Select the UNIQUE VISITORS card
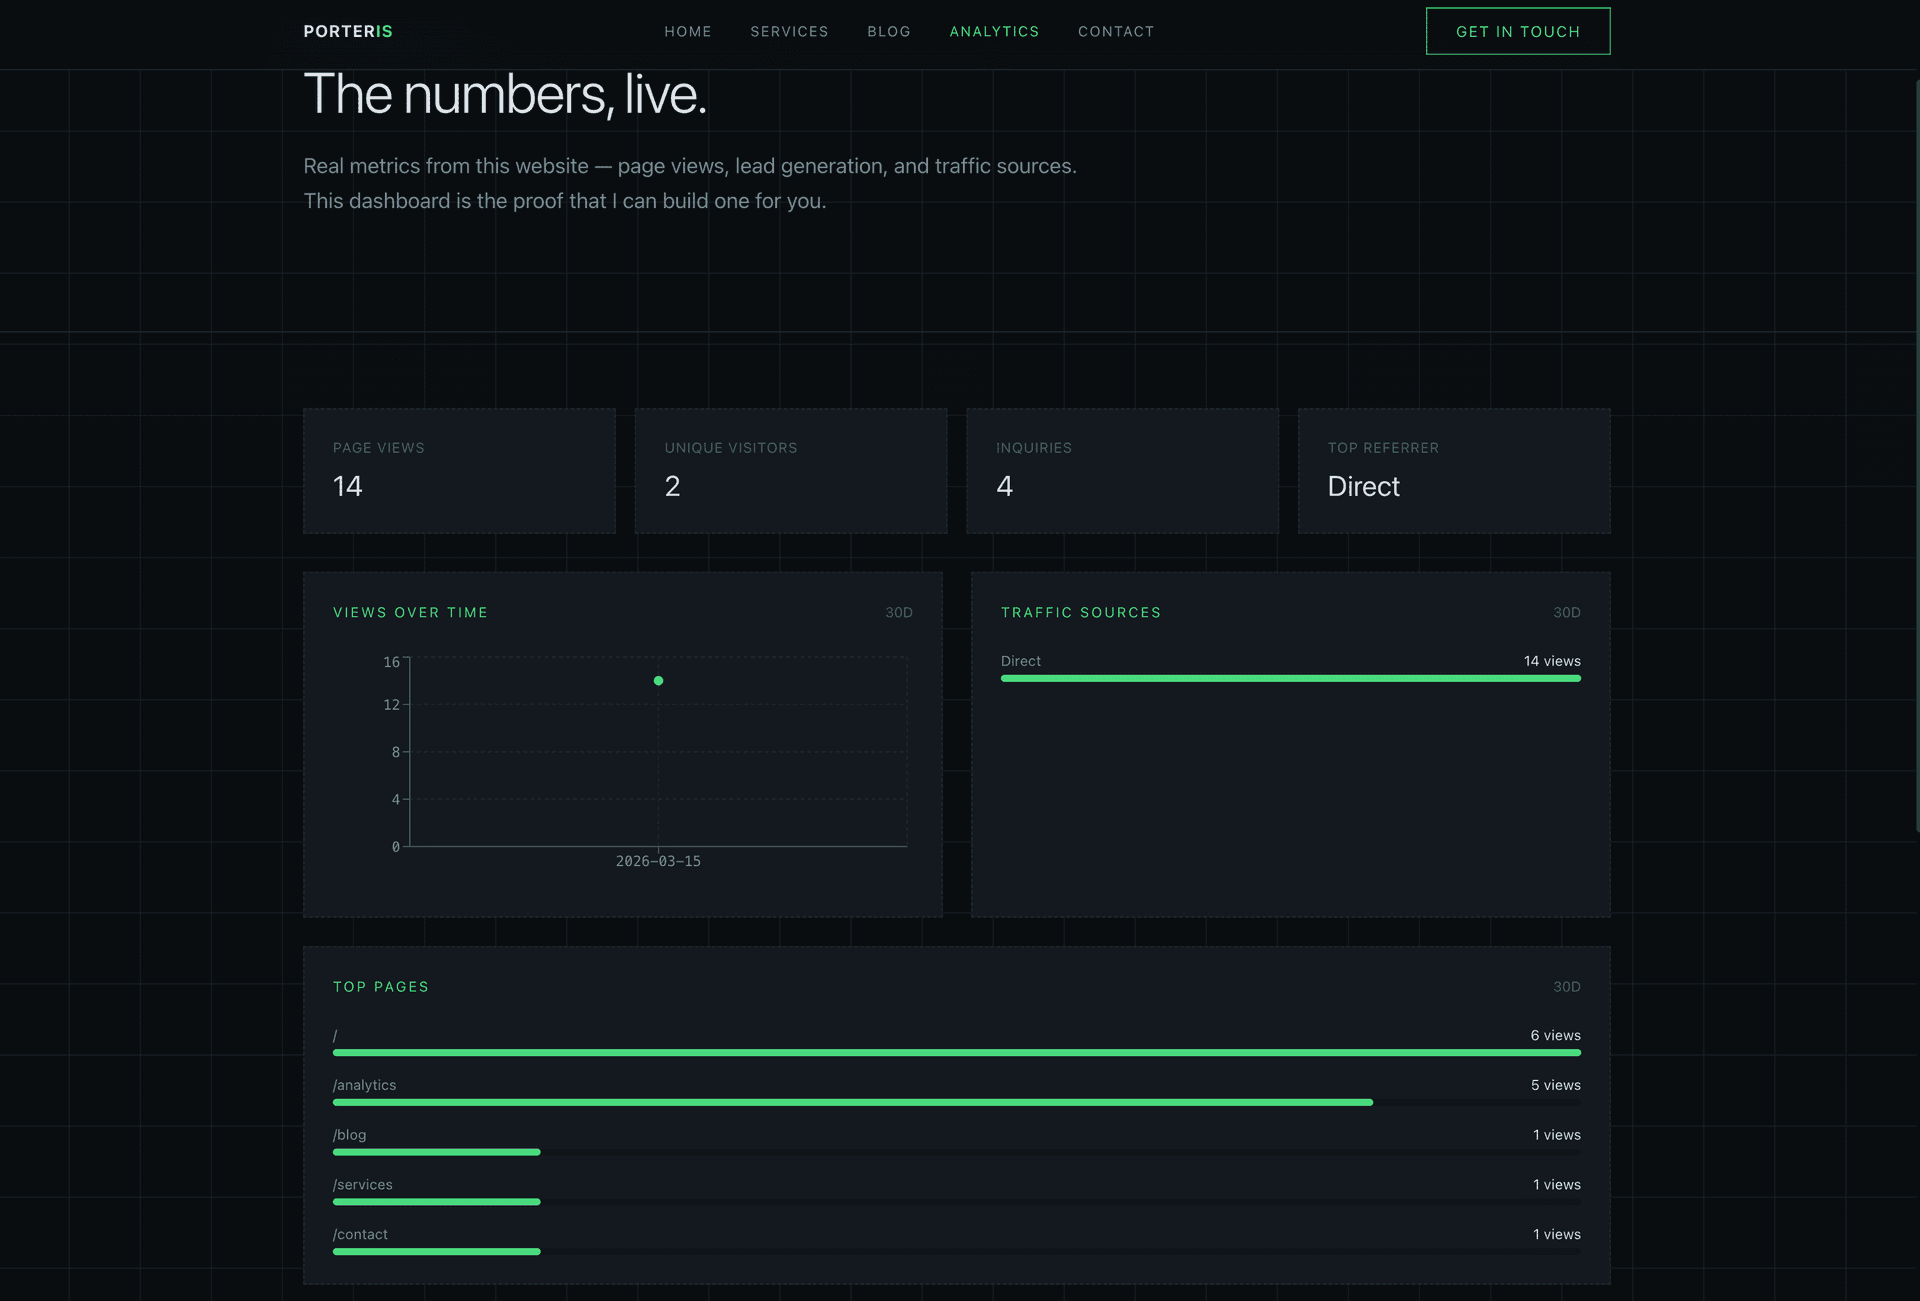Screen dimensions: 1920x1301 tap(790, 470)
